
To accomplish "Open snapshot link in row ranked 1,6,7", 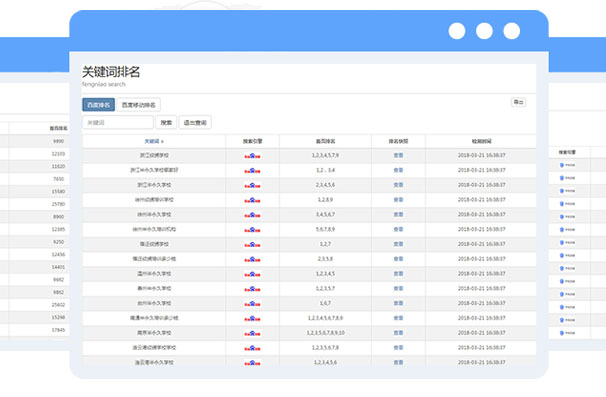I will click(398, 303).
